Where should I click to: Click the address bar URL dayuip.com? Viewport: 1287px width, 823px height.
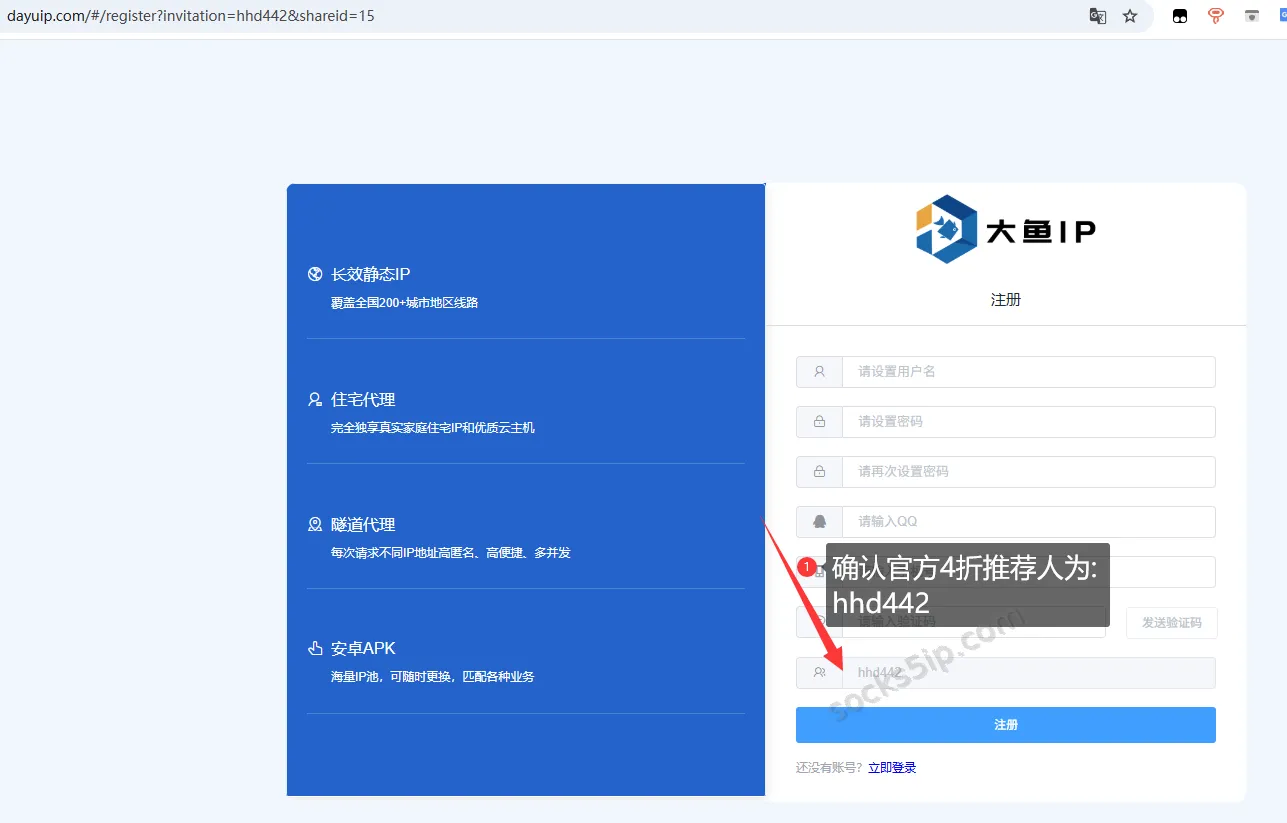[x=191, y=16]
